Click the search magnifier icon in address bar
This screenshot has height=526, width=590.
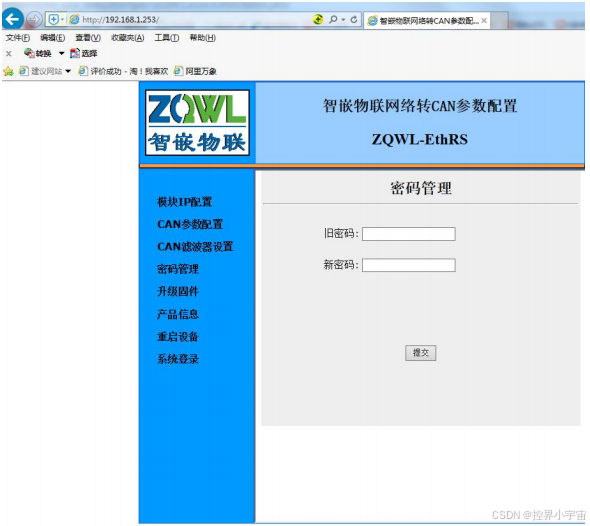[x=333, y=19]
